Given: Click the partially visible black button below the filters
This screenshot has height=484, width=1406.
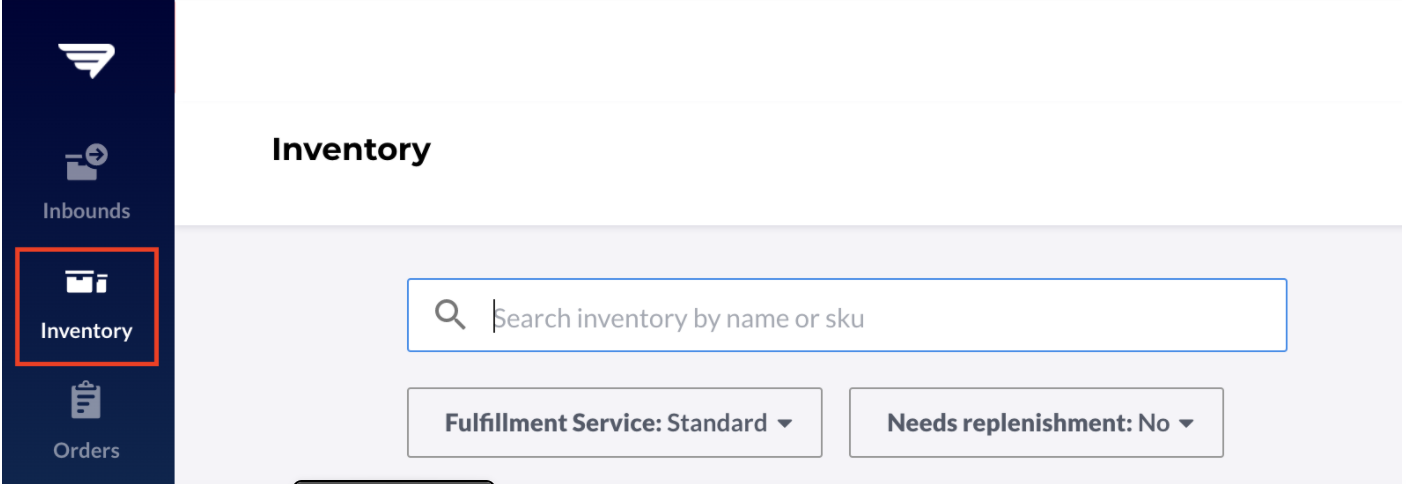Looking at the screenshot, I should (x=394, y=481).
